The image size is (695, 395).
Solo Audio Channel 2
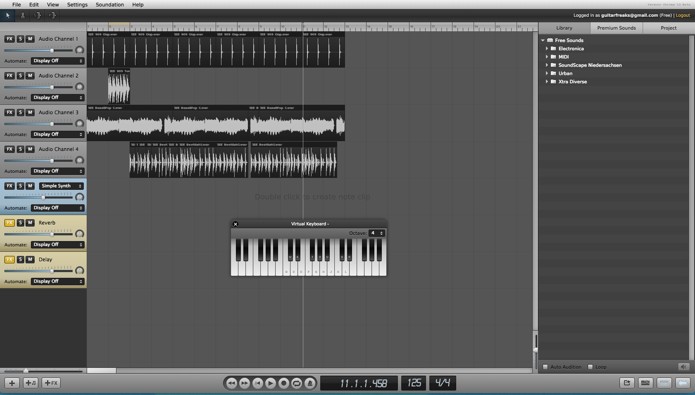click(x=20, y=76)
